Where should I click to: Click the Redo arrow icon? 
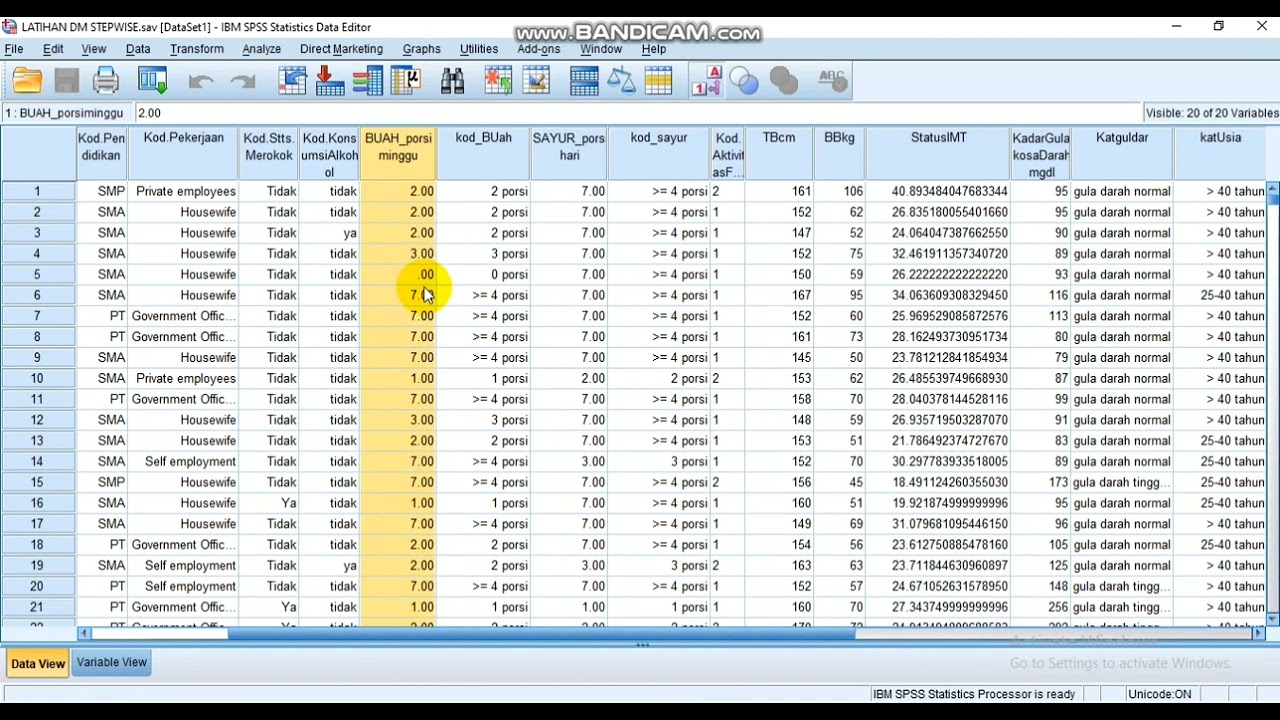(x=243, y=82)
